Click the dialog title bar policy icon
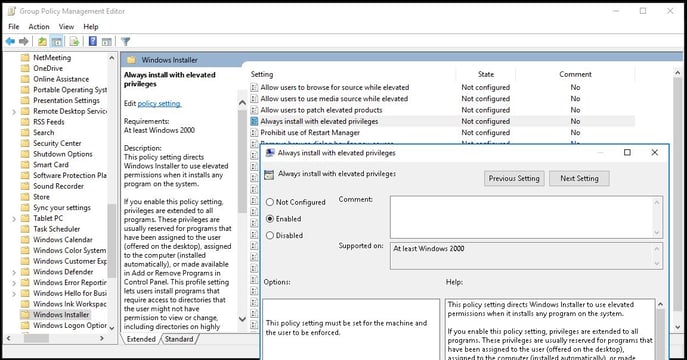This screenshot has width=687, height=360. pyautogui.click(x=270, y=153)
